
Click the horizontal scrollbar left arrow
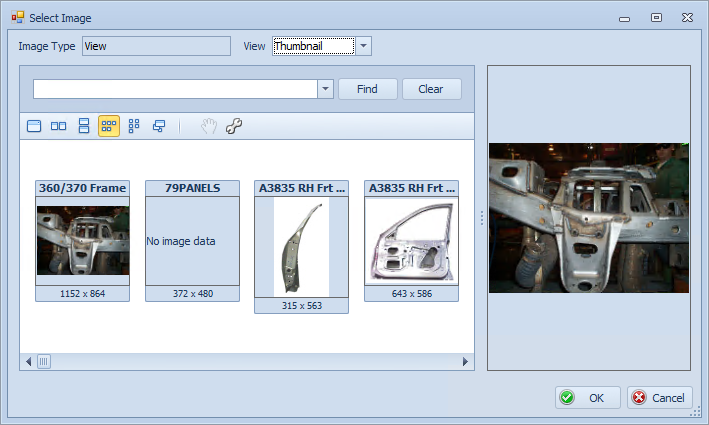tap(28, 362)
